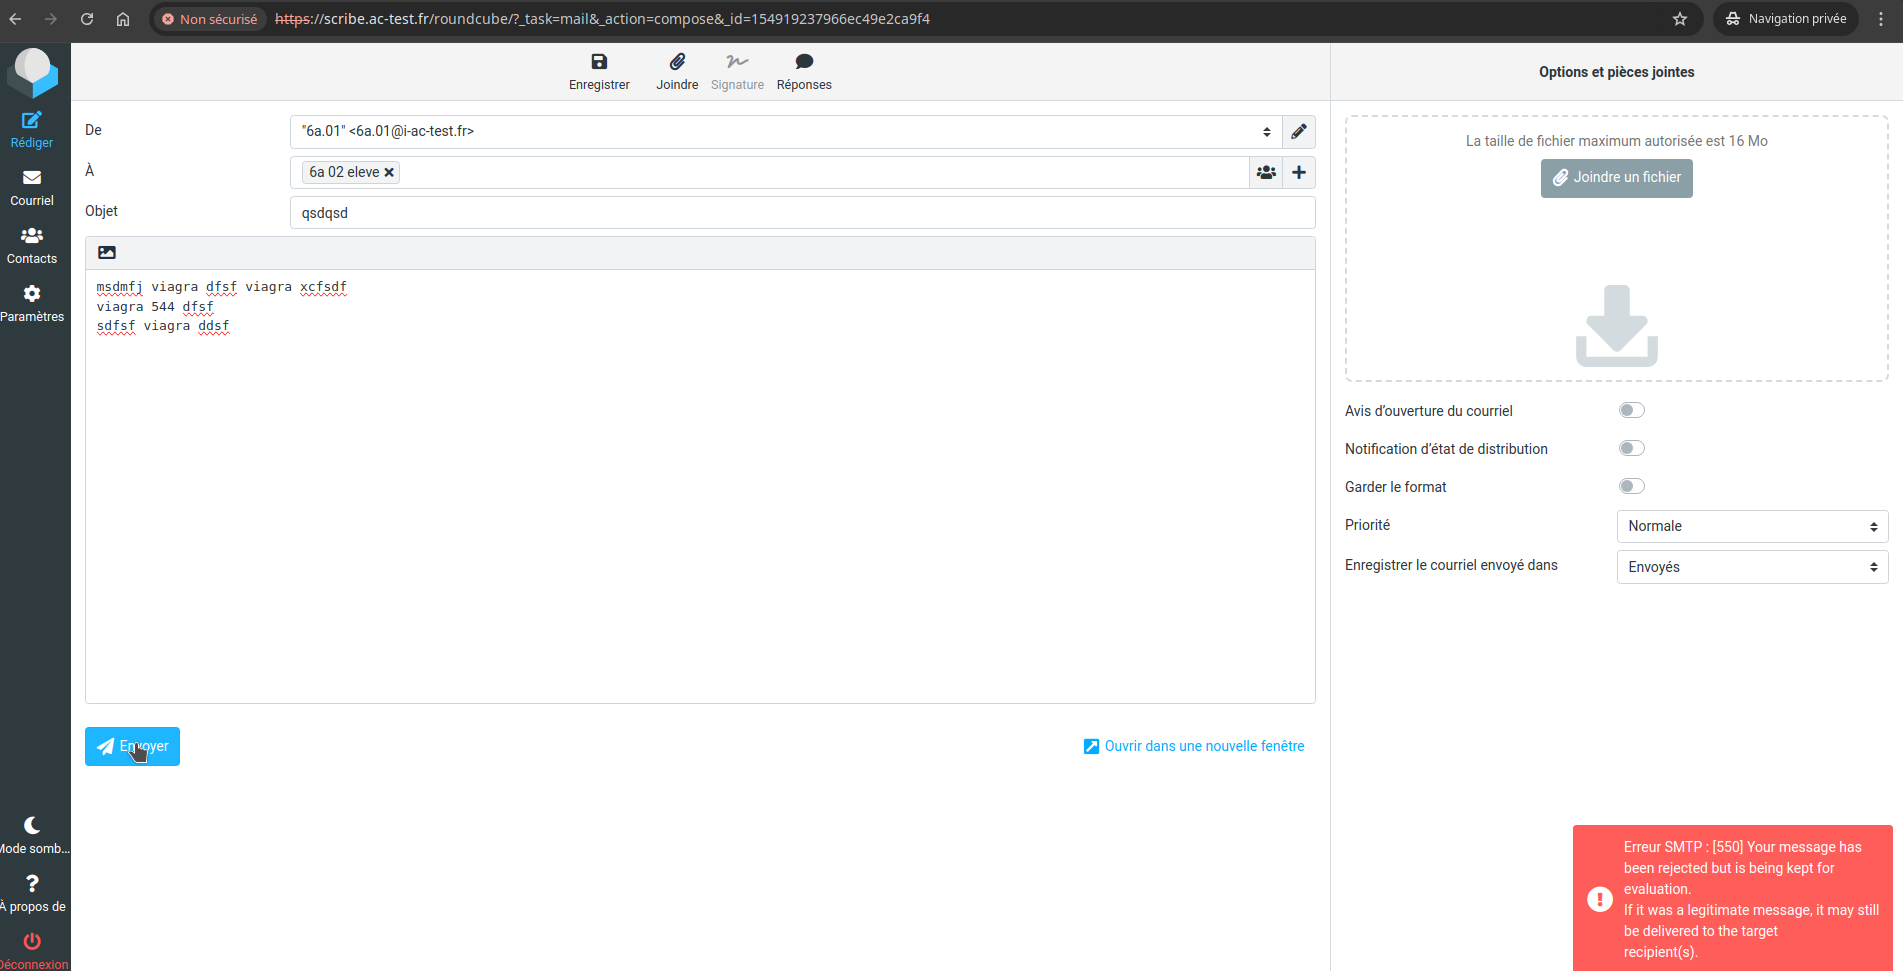Toggle dark mode with the moon icon
The image size is (1903, 971).
(32, 826)
